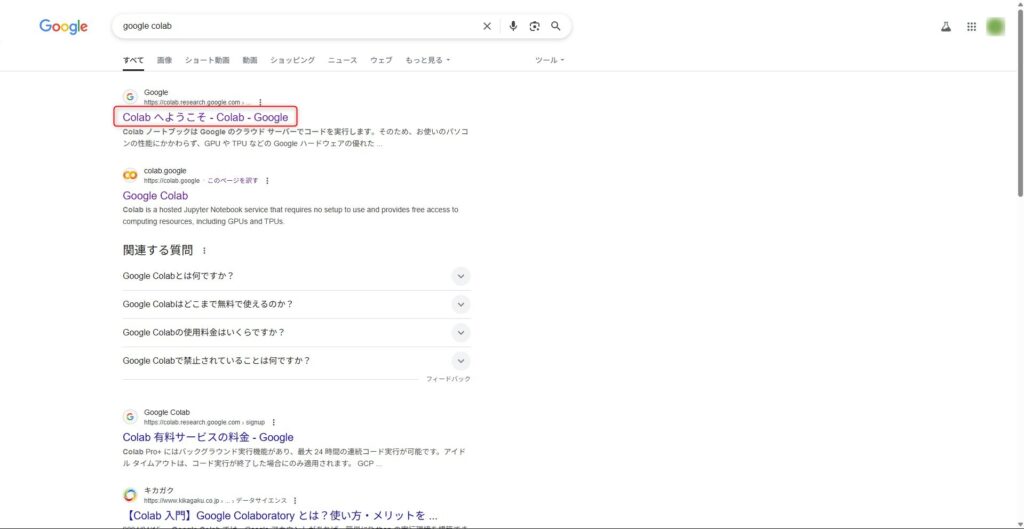The width and height of the screenshot is (1024, 529).
Task: Switch to the ウェブ tab
Action: 381,60
